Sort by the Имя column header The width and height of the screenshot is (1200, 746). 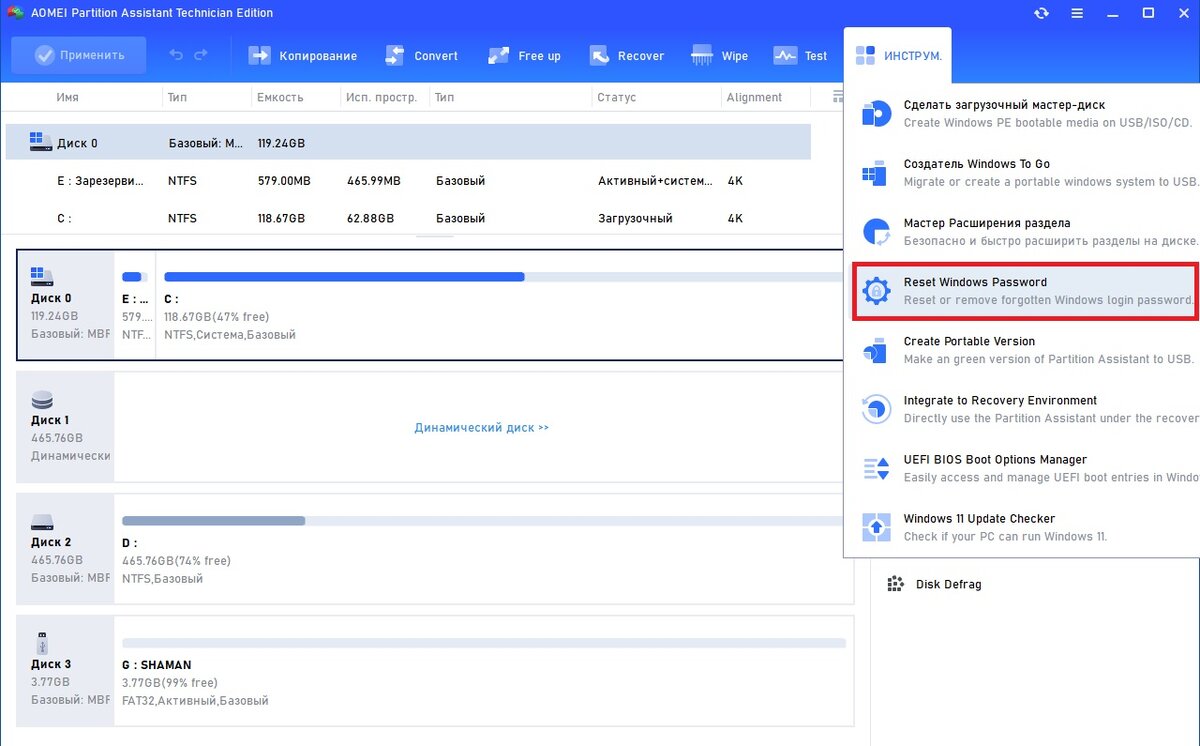coord(68,98)
